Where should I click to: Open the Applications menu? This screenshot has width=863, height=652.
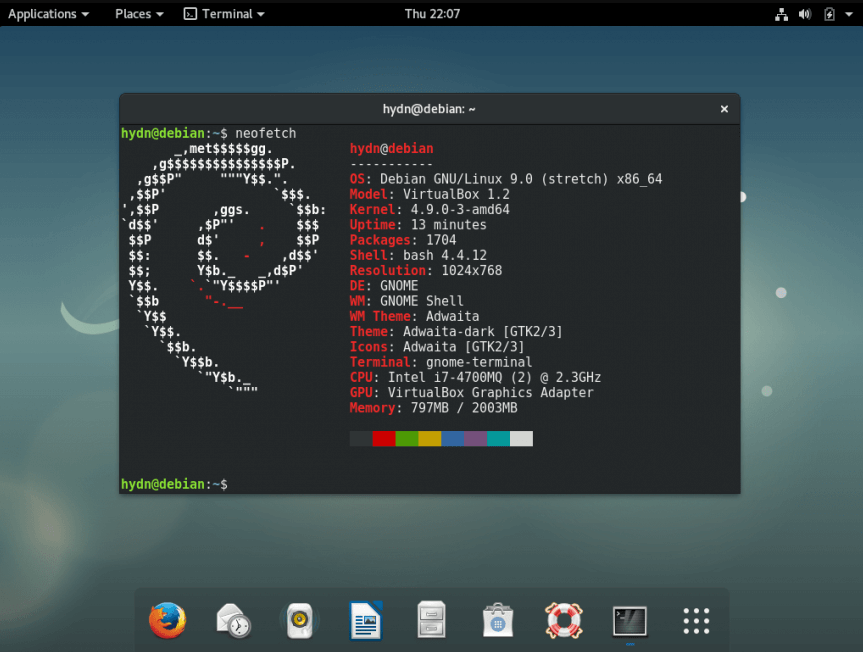click(x=48, y=14)
